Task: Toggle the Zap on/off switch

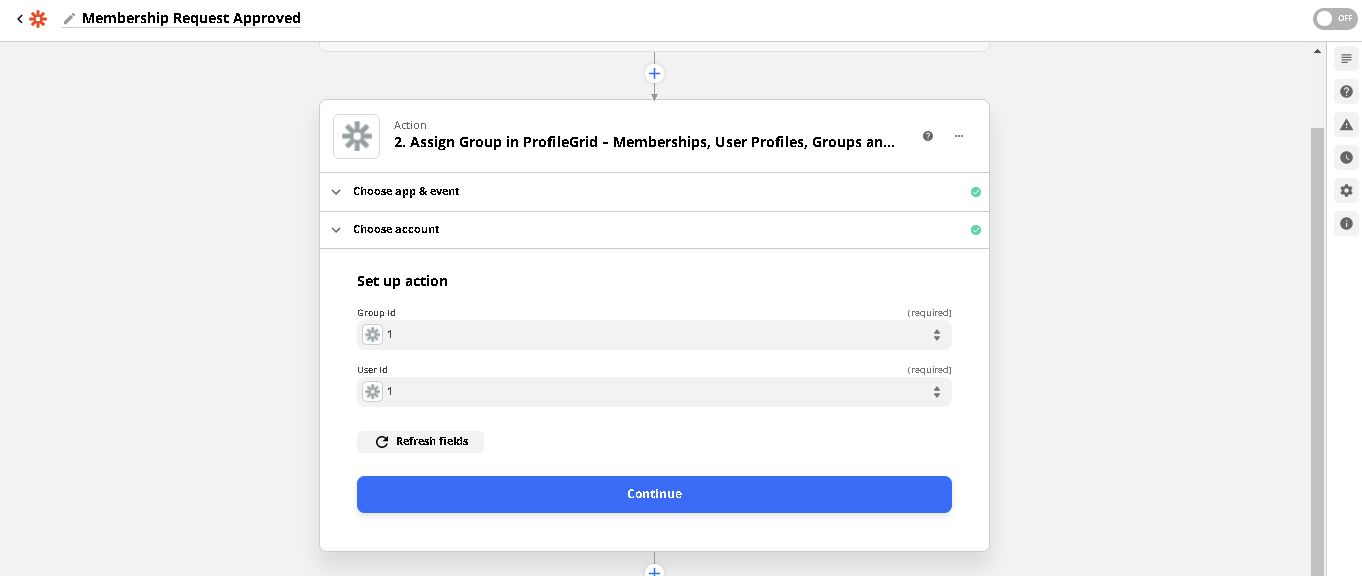Action: [1334, 19]
